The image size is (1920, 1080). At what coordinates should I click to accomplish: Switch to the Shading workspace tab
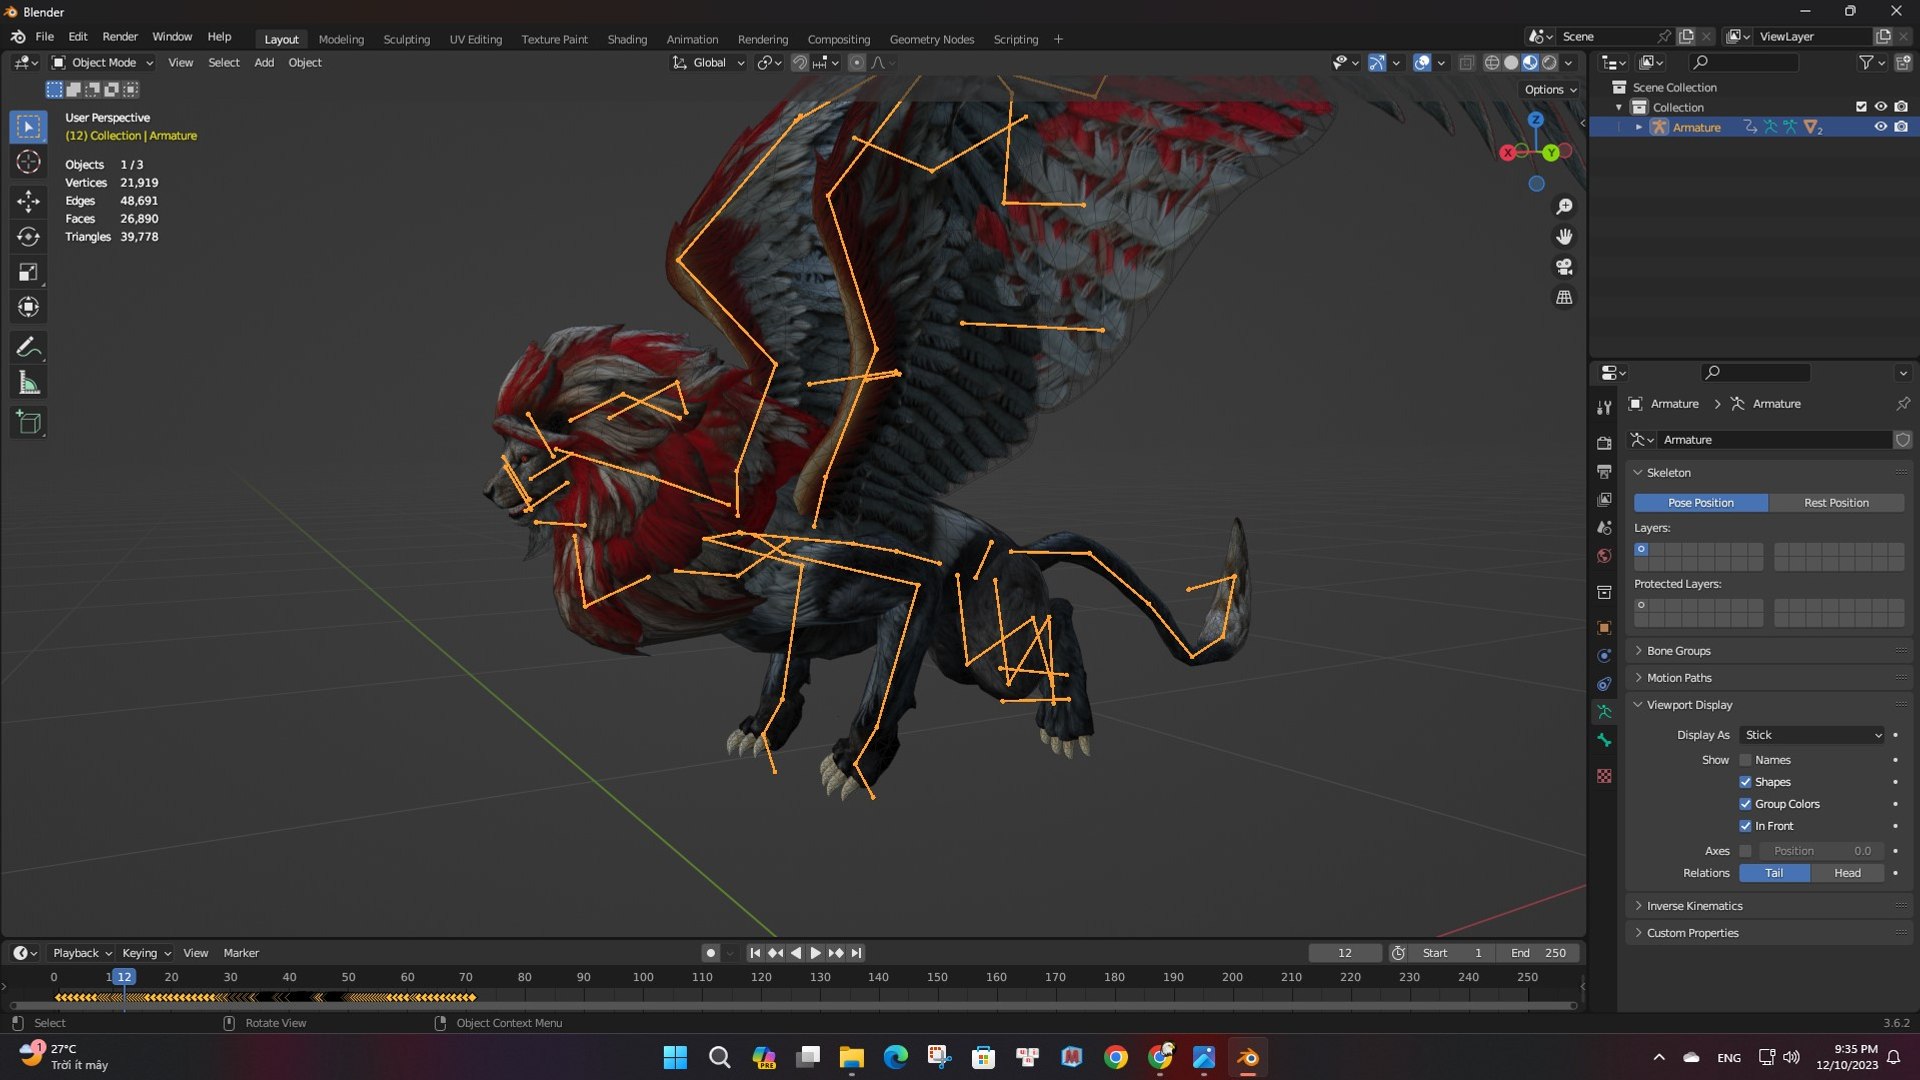(x=627, y=39)
